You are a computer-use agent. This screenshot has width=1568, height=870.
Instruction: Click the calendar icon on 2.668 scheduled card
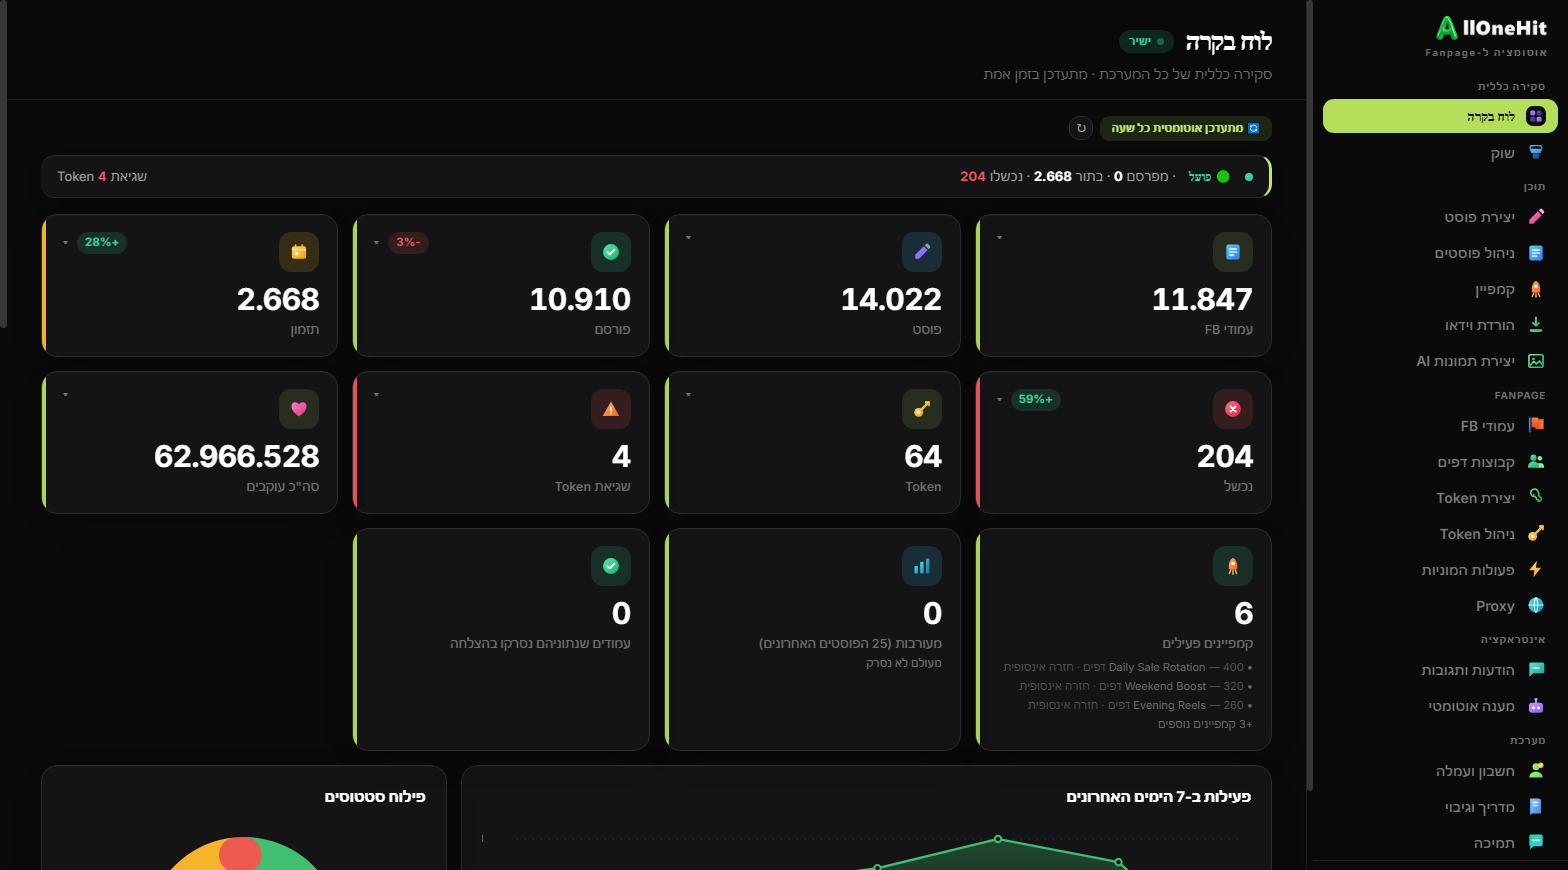pyautogui.click(x=298, y=252)
